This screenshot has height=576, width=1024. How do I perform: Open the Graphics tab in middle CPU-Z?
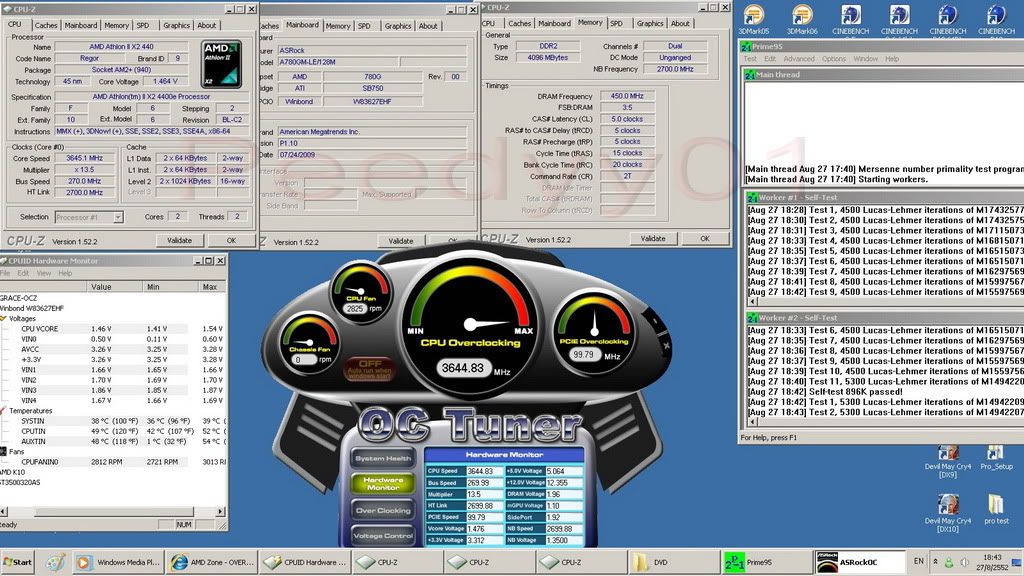[x=398, y=26]
